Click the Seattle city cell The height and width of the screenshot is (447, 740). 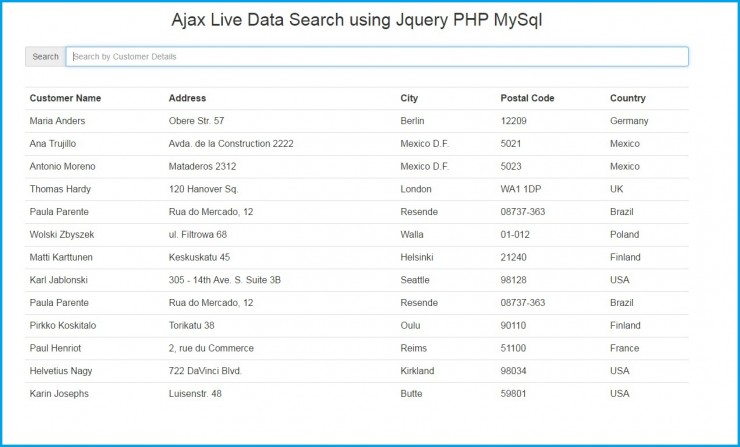pos(415,280)
